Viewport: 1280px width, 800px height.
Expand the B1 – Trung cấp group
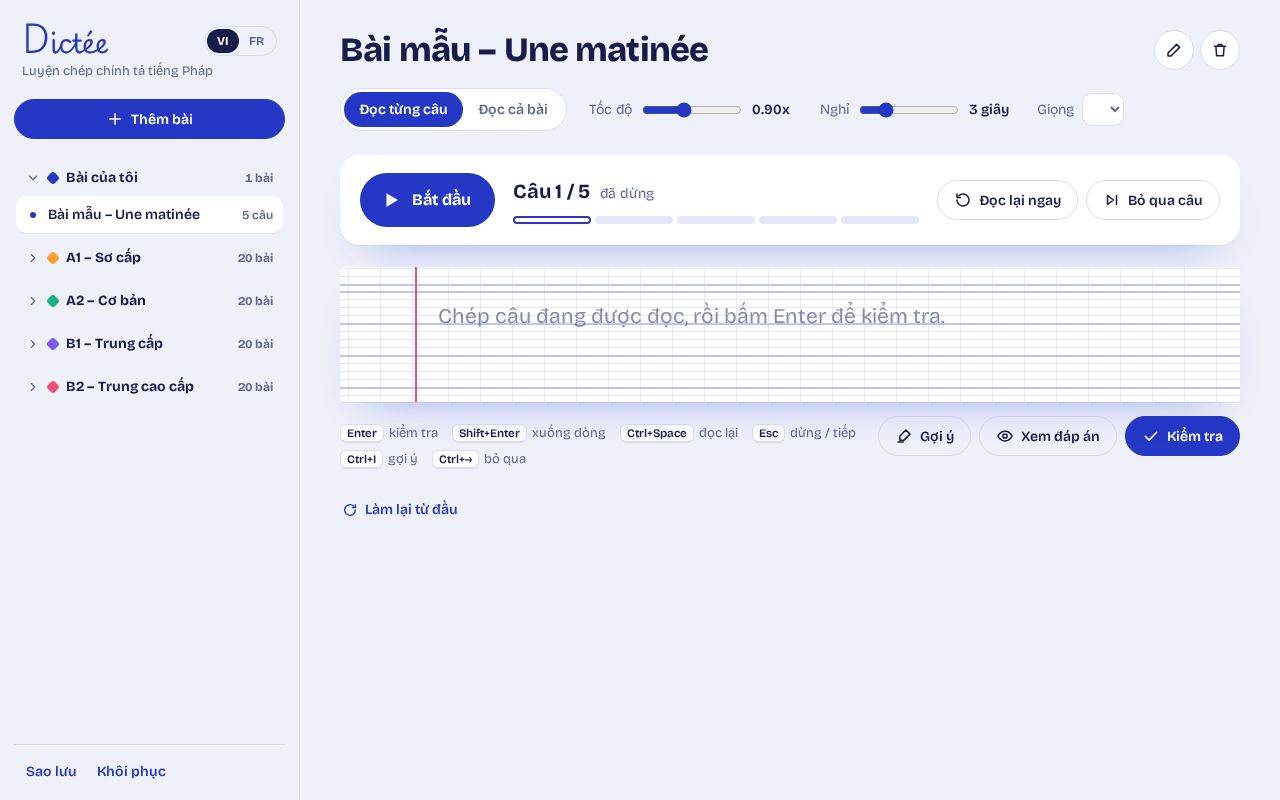click(33, 344)
